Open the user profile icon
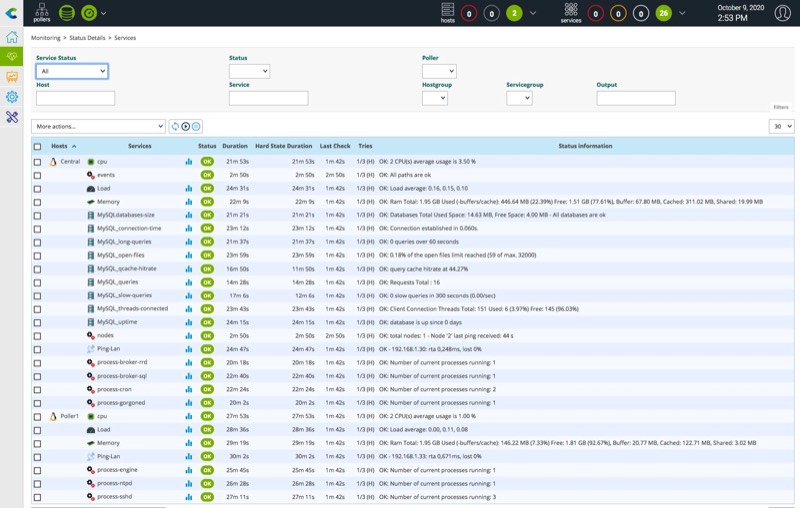 (783, 13)
